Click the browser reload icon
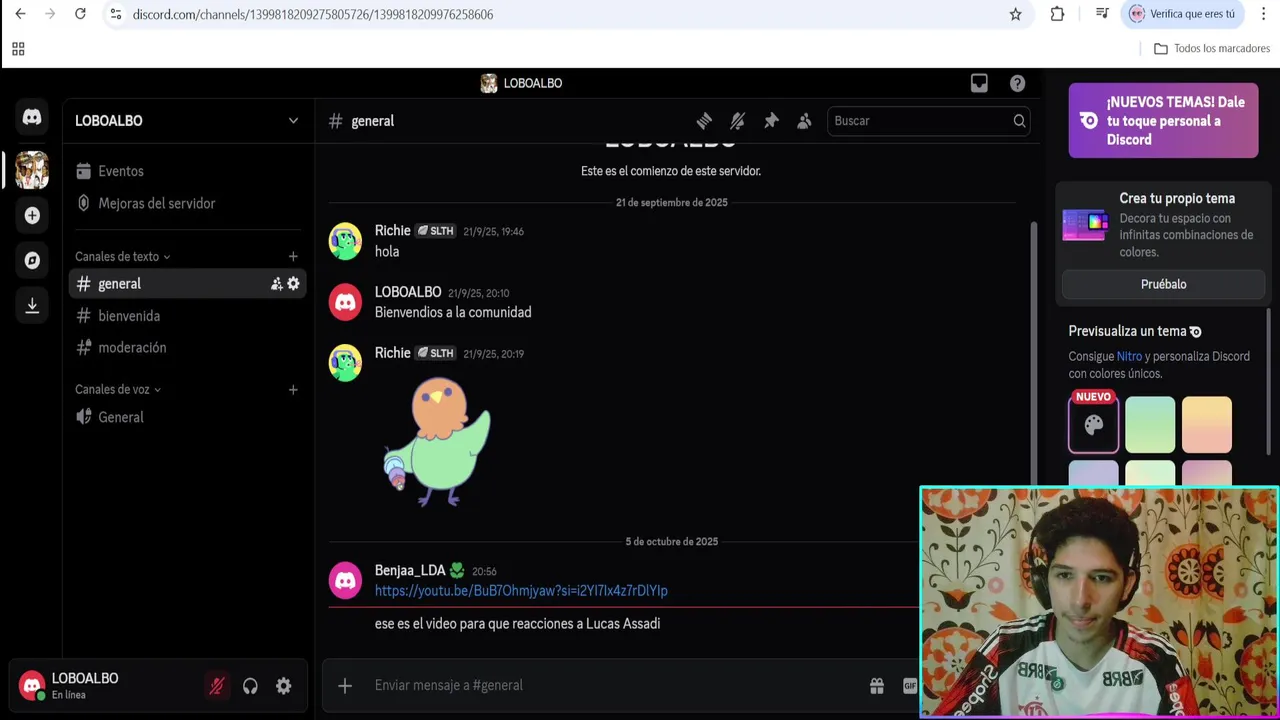 80,14
